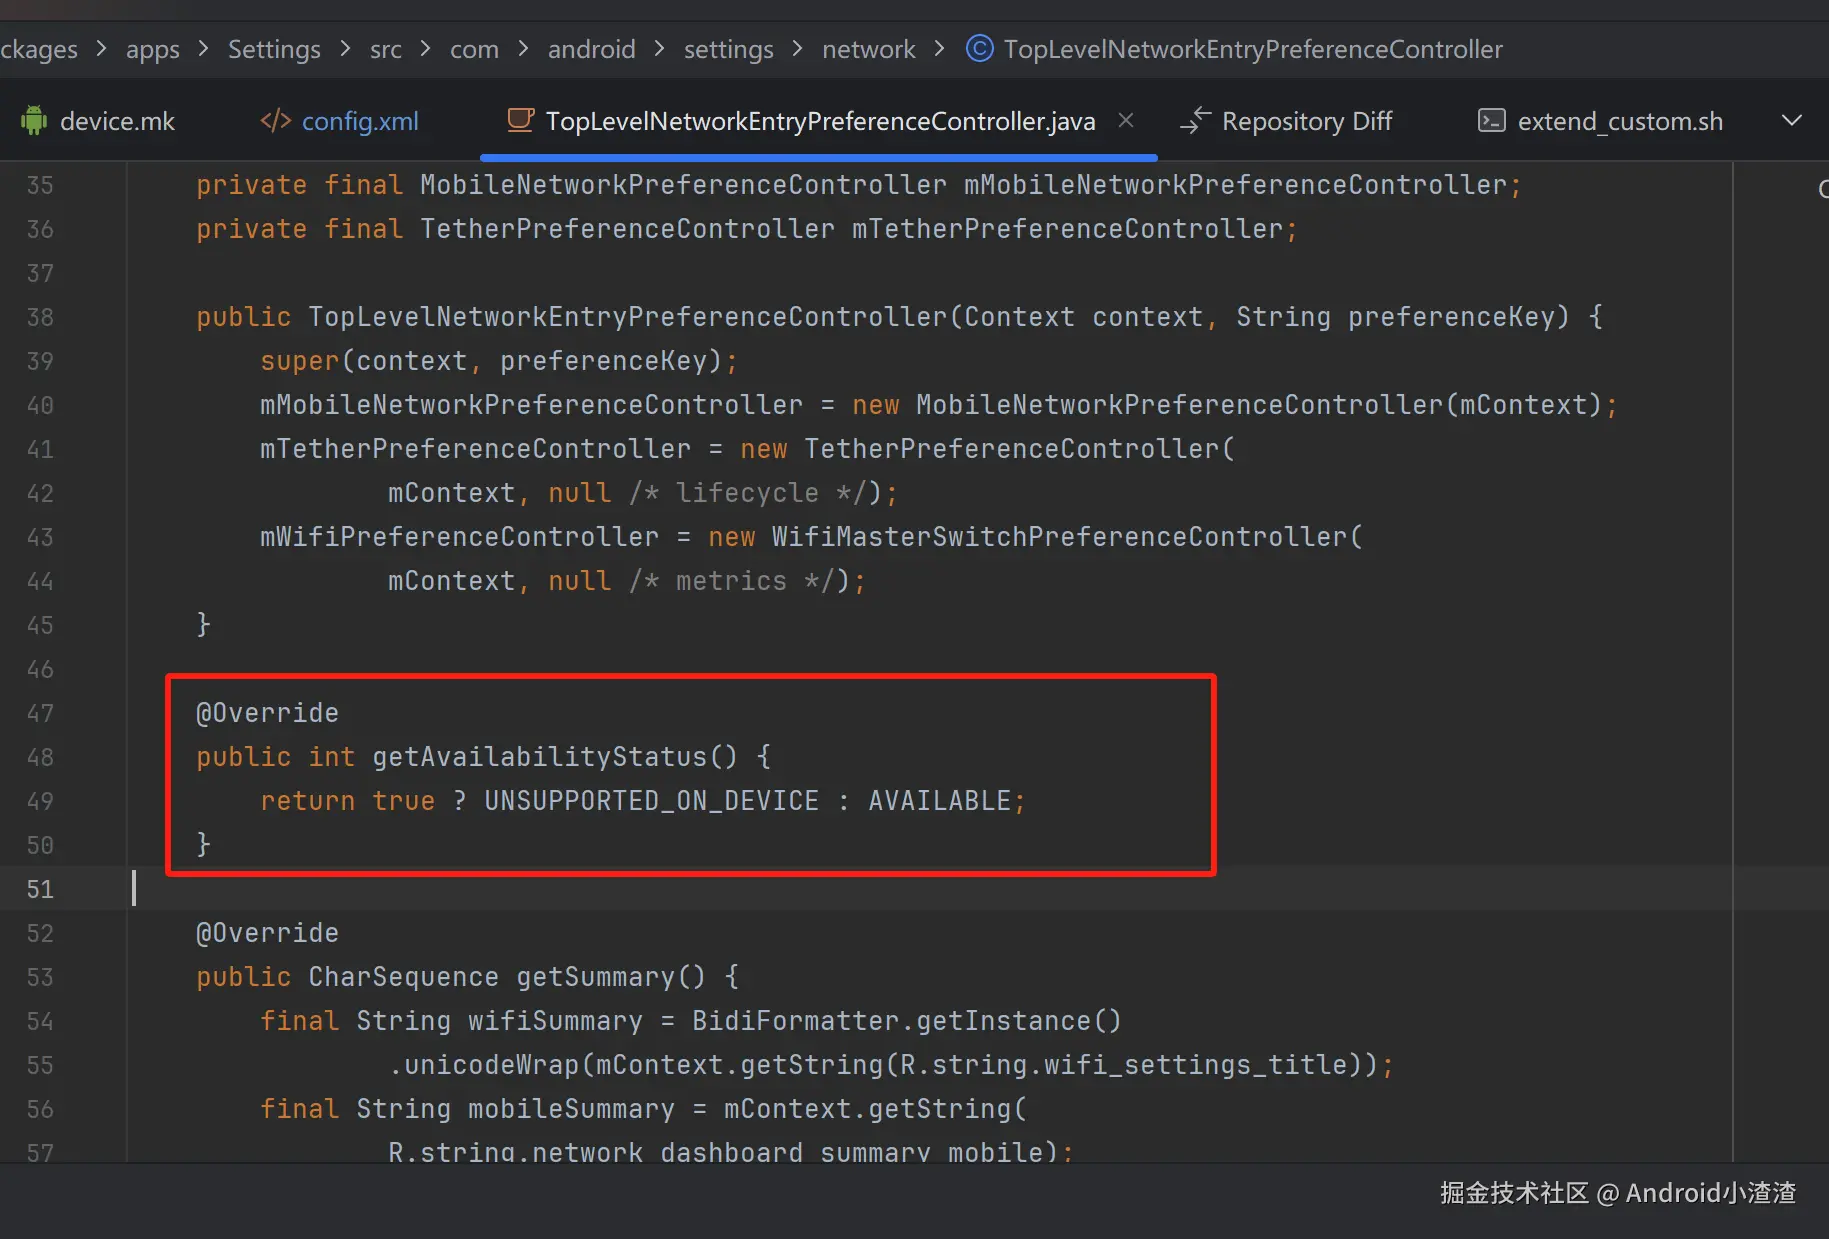Click WifiMasterSwitchPreferenceController on line 43
This screenshot has width=1829, height=1239.
pyautogui.click(x=1060, y=537)
